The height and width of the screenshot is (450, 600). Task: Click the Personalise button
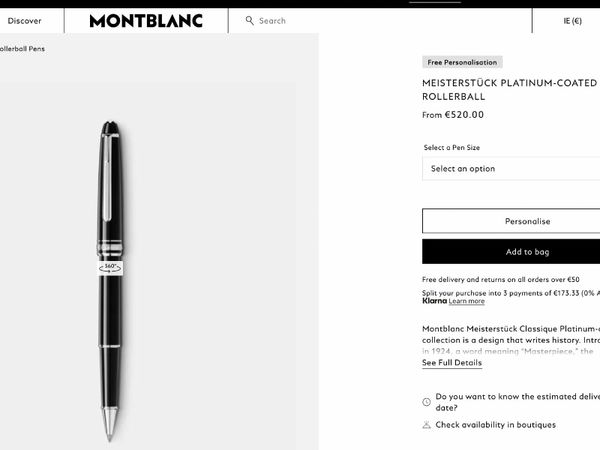(511, 221)
